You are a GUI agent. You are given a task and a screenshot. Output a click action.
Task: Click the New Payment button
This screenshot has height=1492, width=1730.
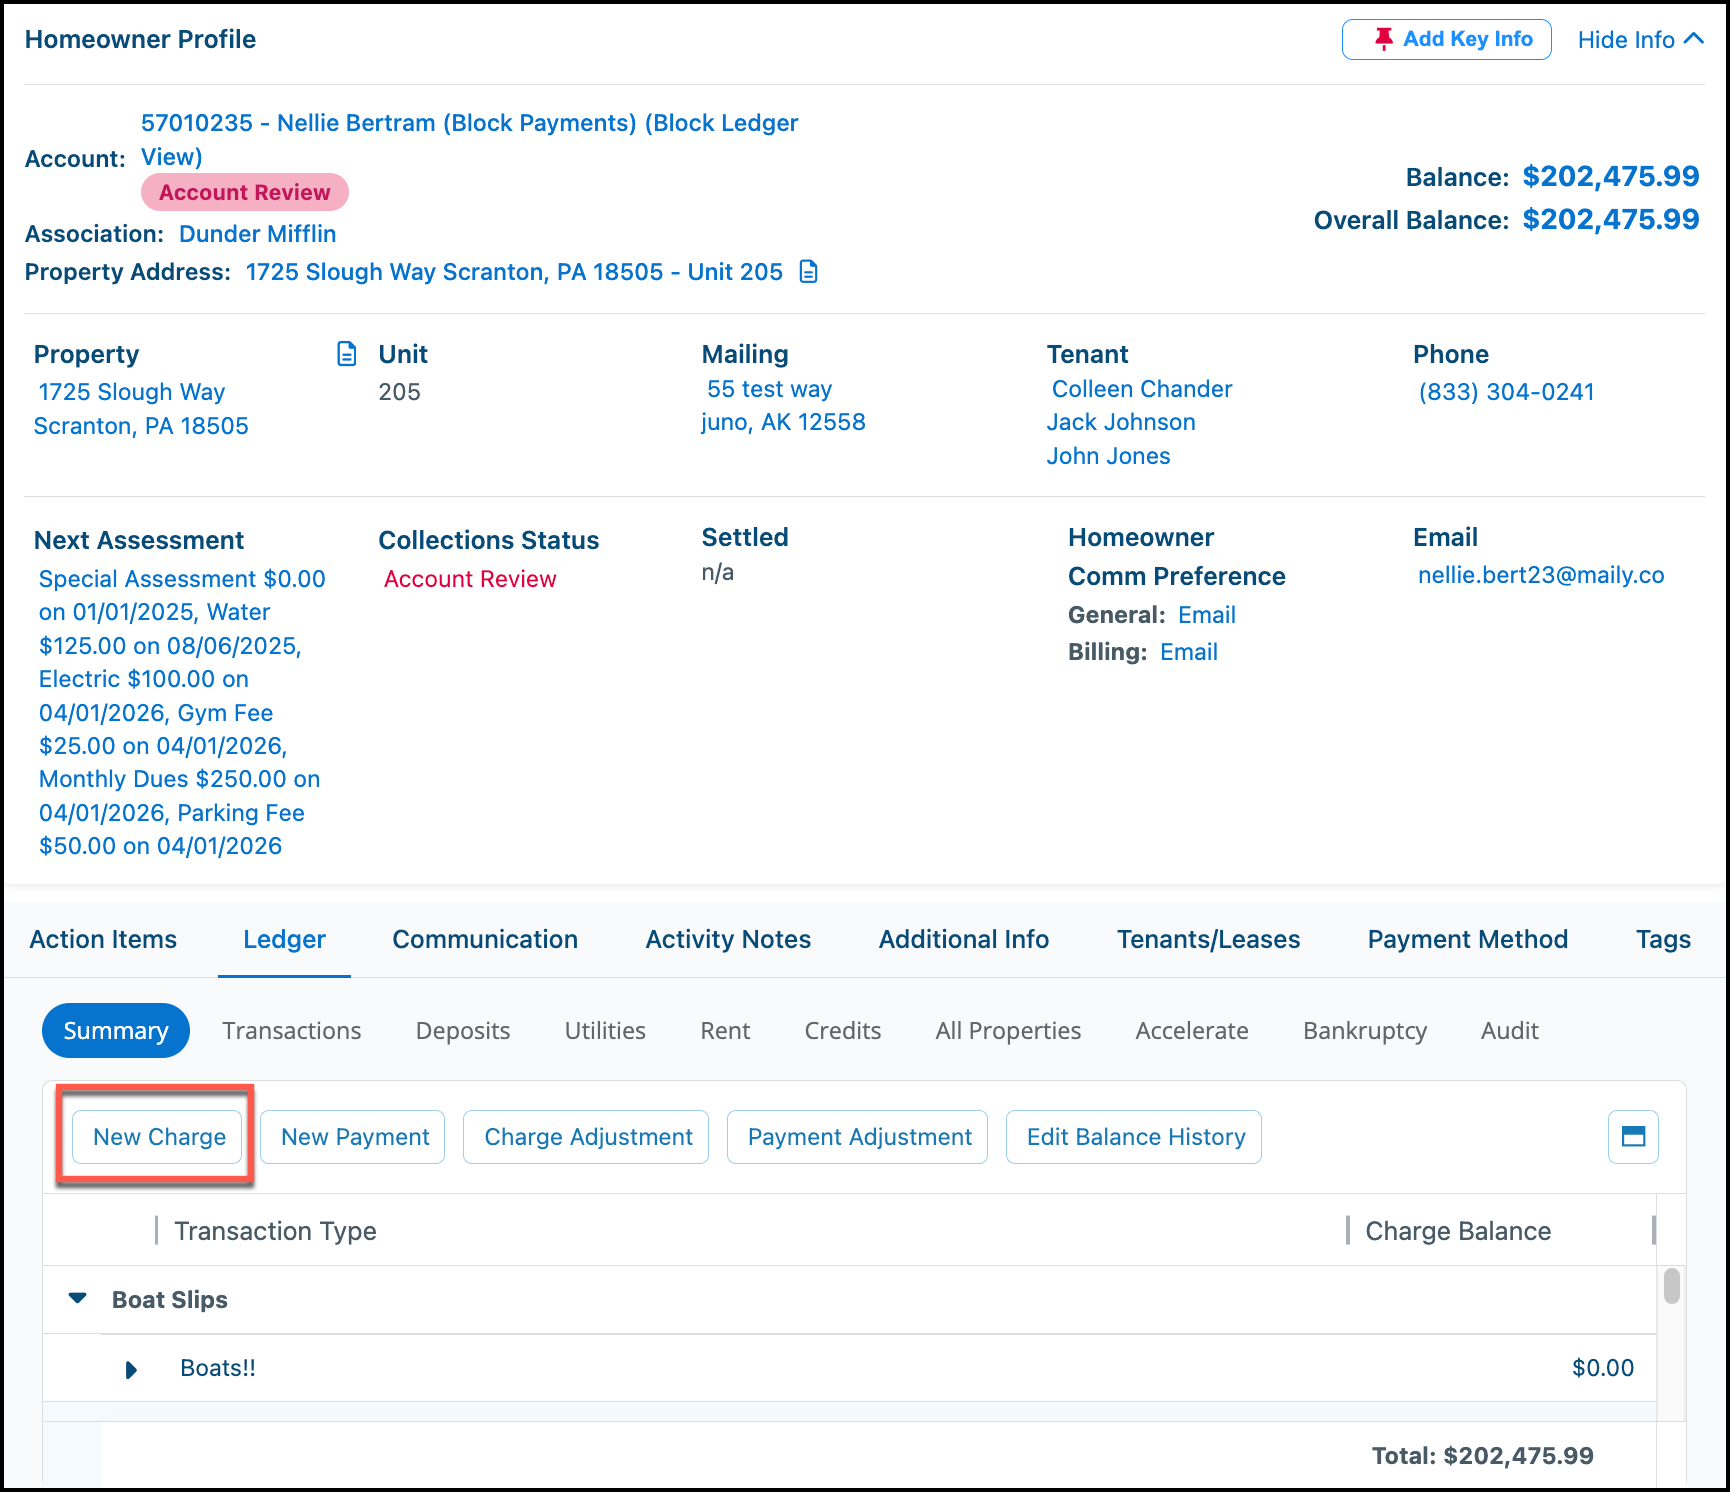[x=353, y=1137]
